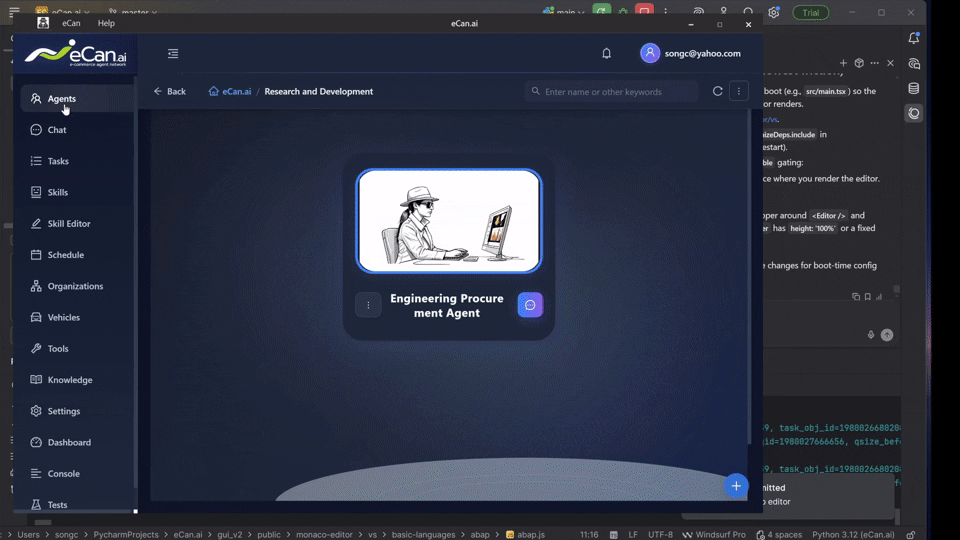This screenshot has height=540, width=960.
Task: Start a new chat with the plus icon
Action: pos(843,63)
